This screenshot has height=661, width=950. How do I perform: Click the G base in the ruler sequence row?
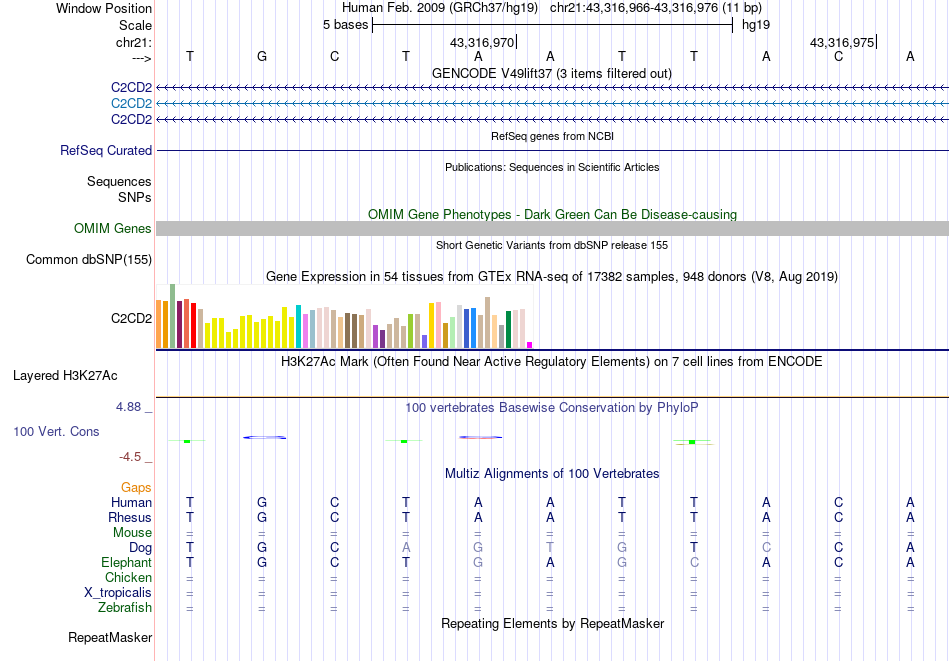tap(262, 56)
